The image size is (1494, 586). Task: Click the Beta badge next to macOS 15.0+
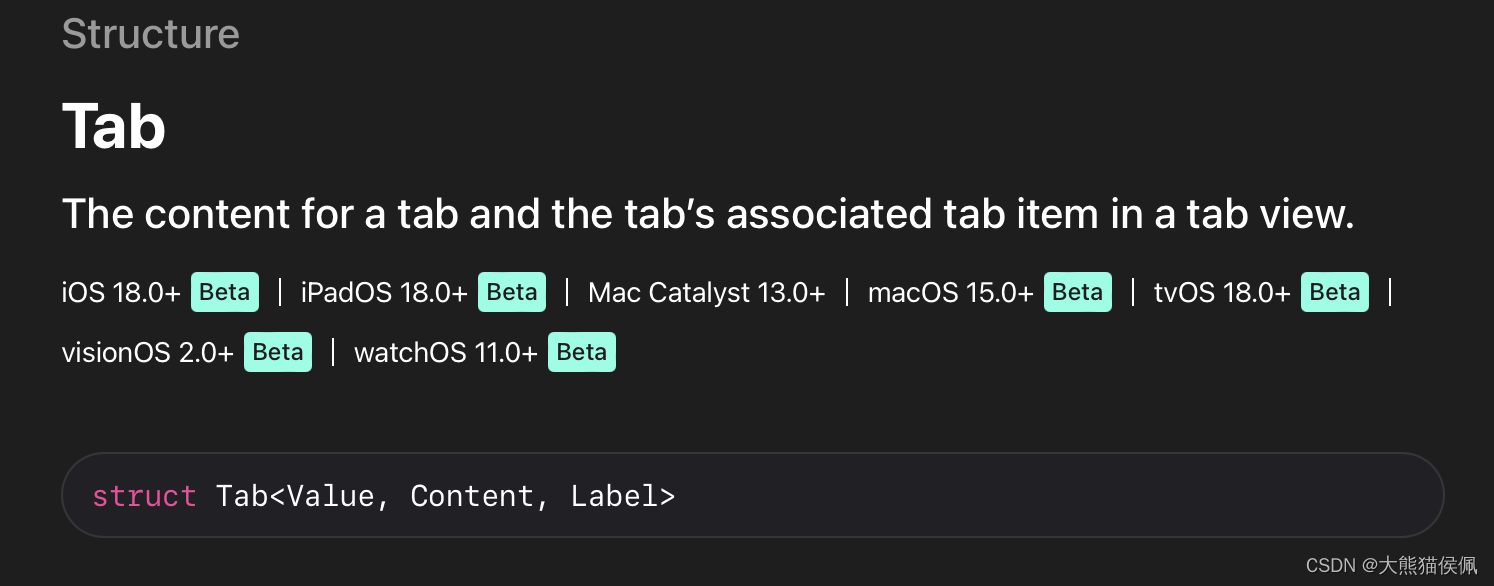(x=1078, y=292)
